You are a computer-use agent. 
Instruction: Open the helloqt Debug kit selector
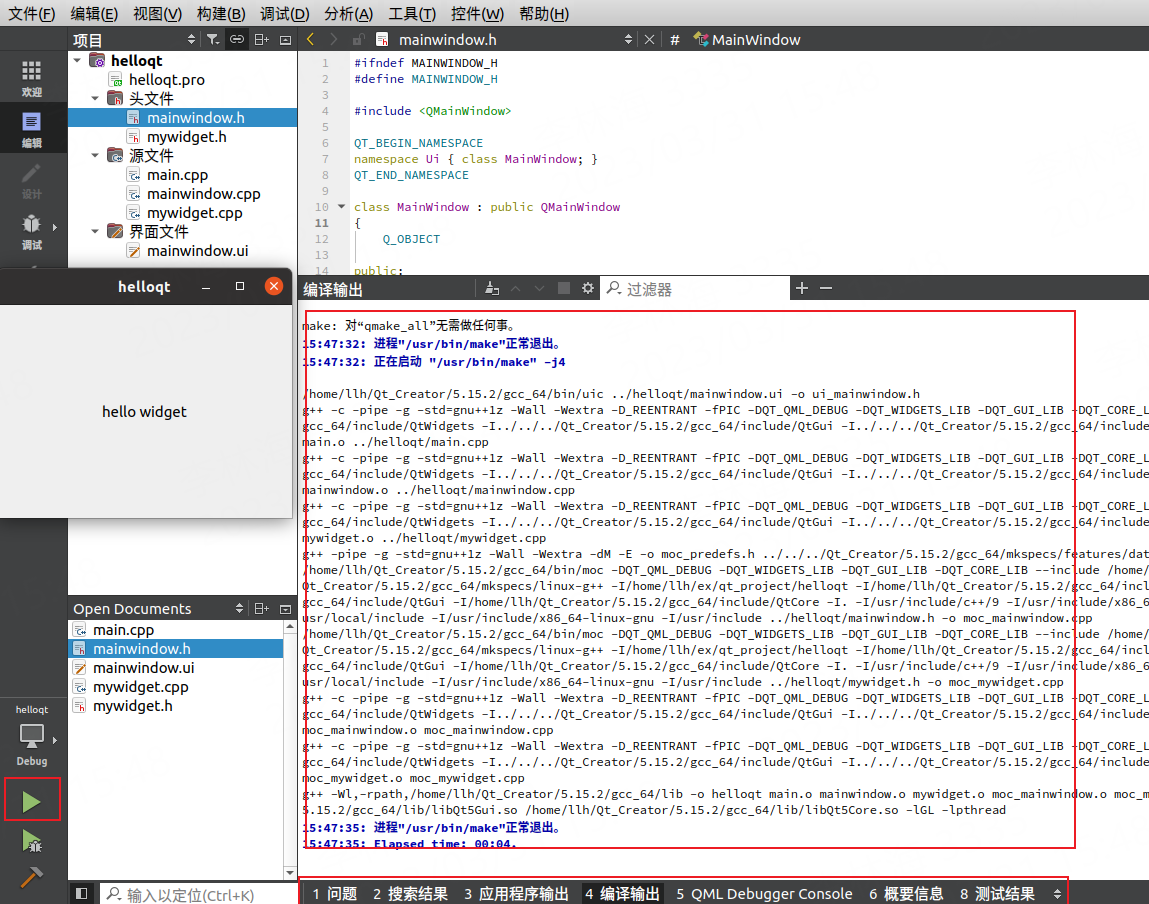point(32,736)
